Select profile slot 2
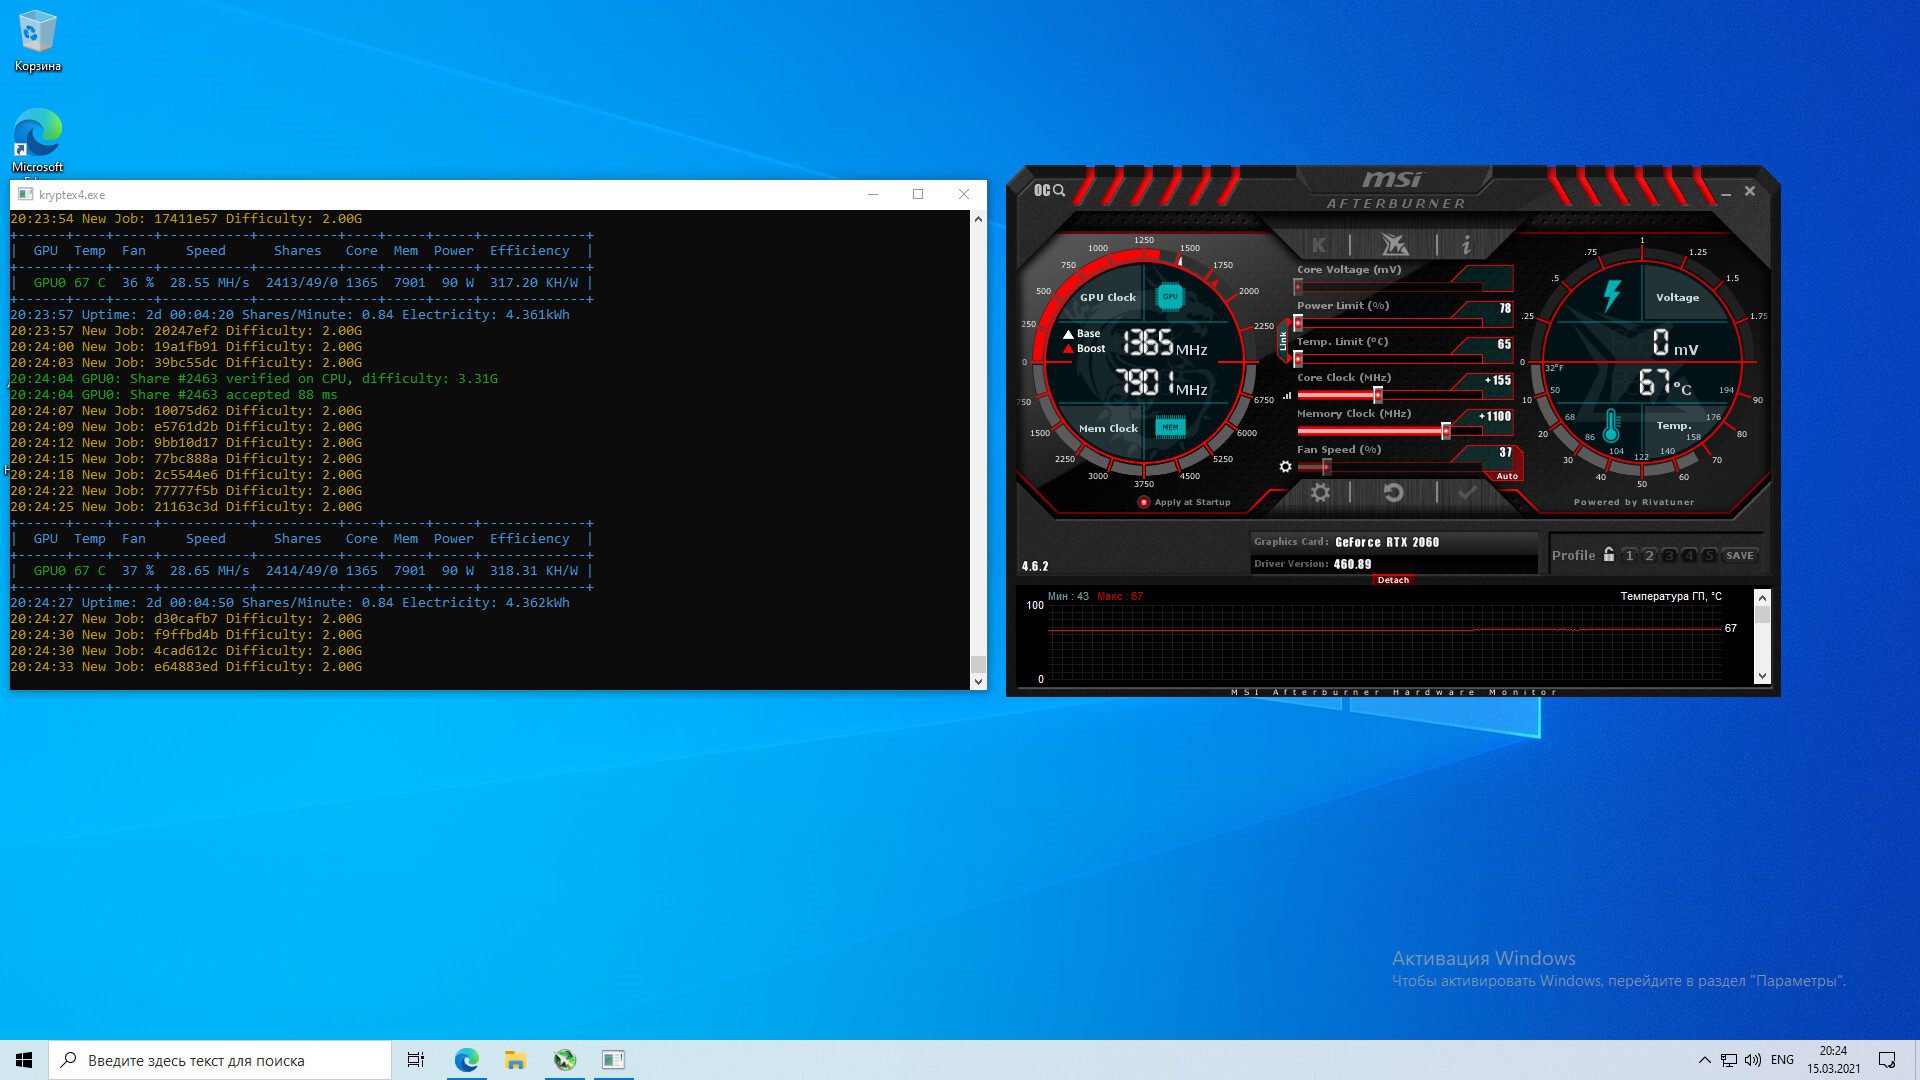 [x=1649, y=555]
